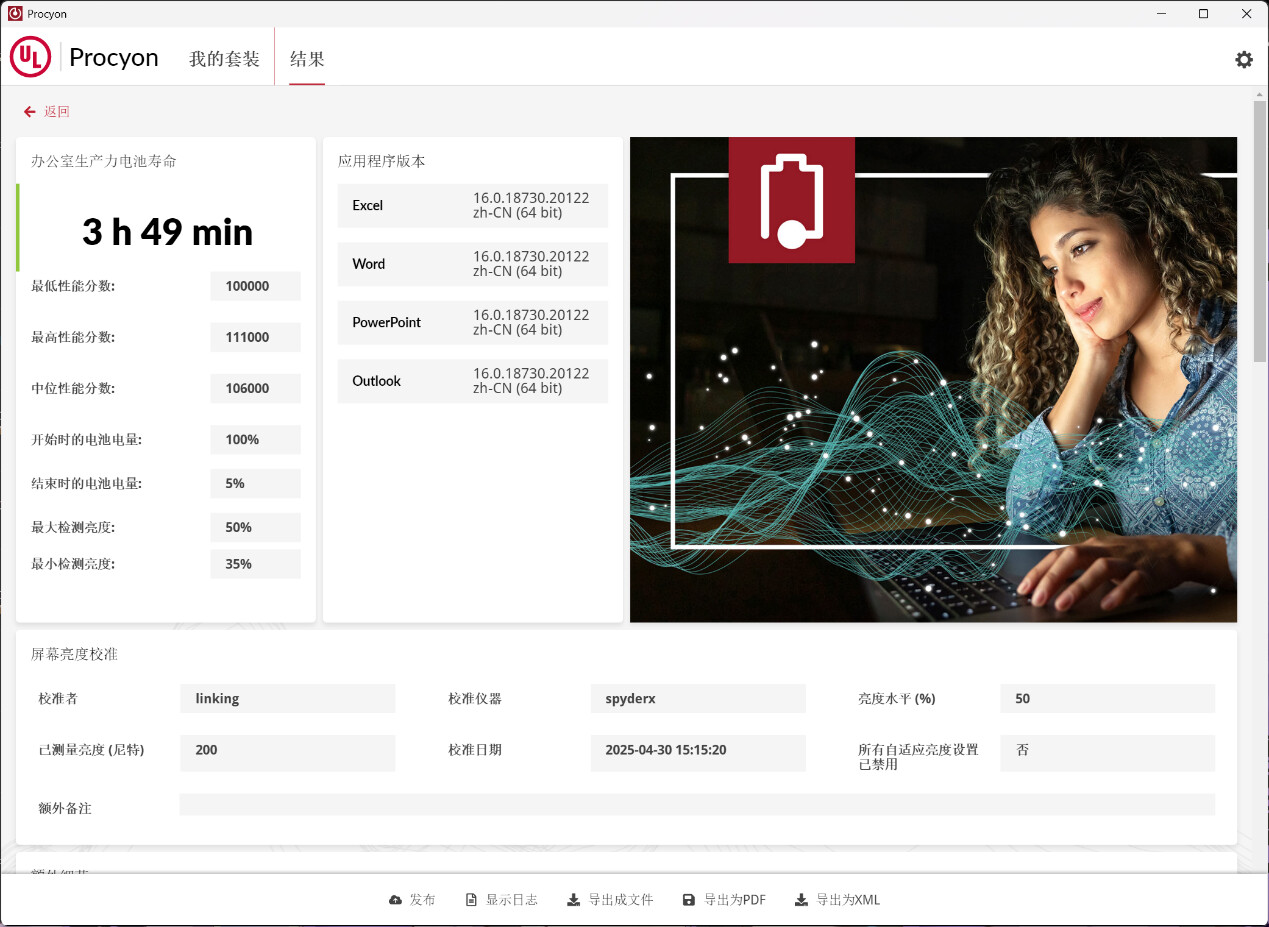Click the UL Procyon logo
Screen dimensions: 1269x927
[31, 58]
